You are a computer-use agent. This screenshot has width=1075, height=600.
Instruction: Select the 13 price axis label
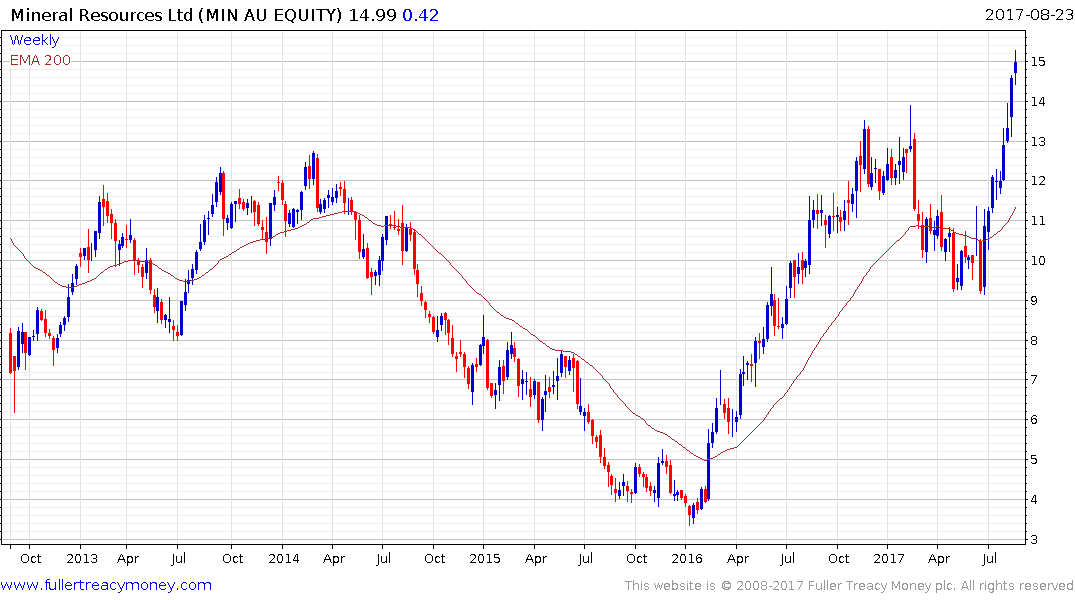(1038, 141)
